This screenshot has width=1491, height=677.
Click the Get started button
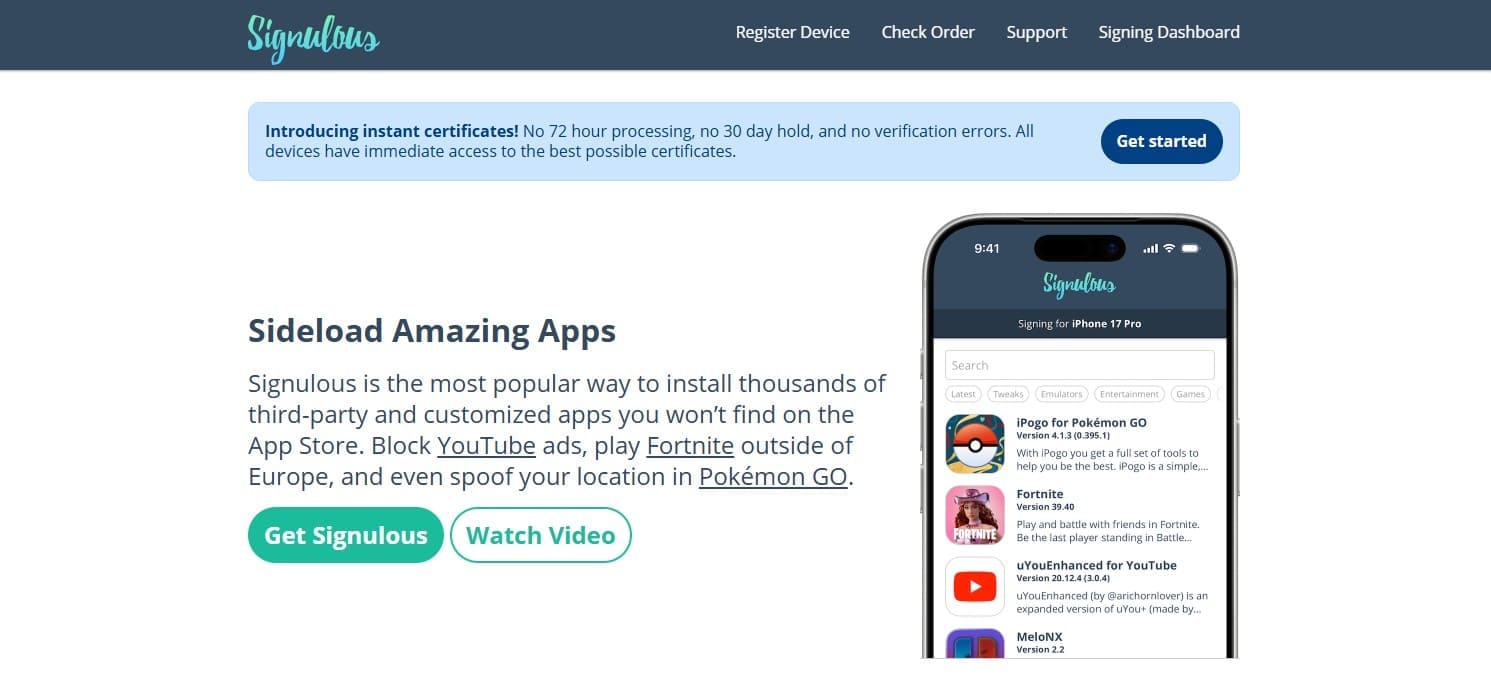(1161, 141)
